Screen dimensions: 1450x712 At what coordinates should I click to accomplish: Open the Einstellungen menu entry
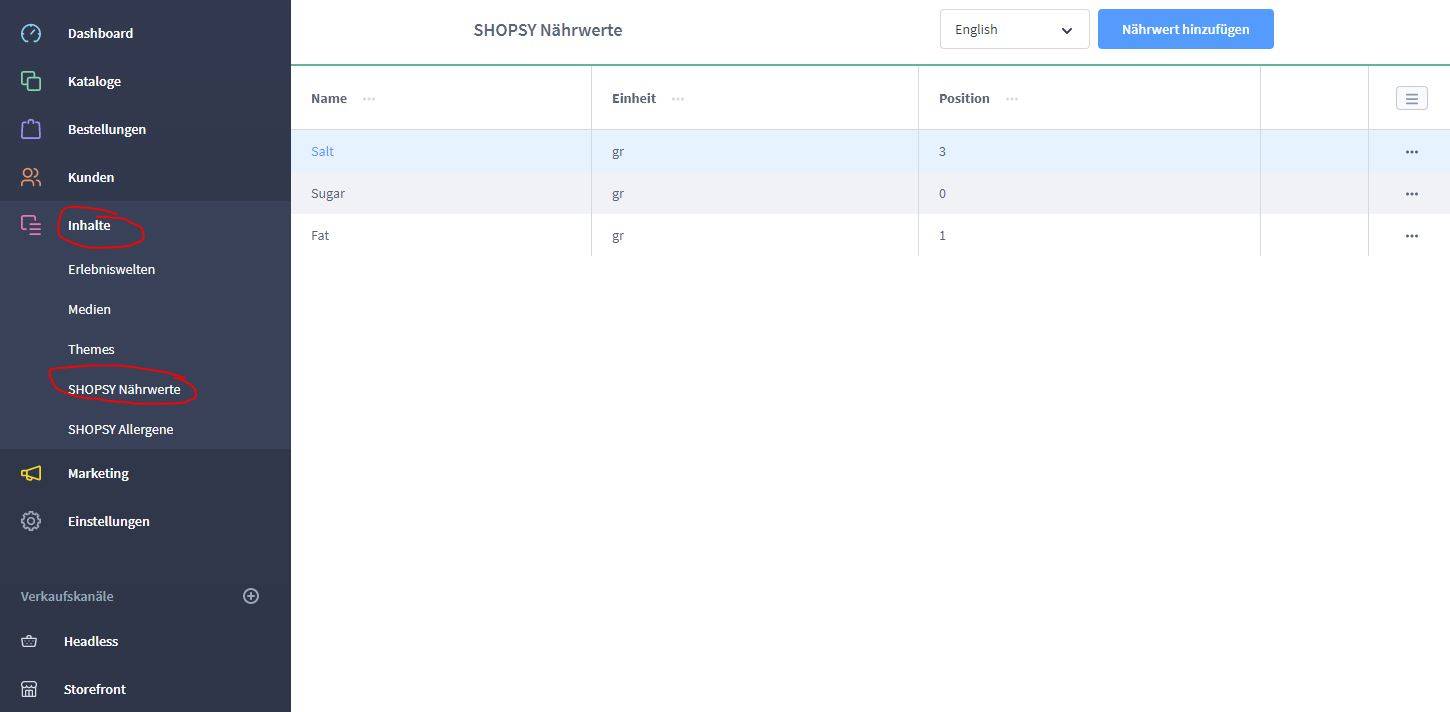pos(108,521)
